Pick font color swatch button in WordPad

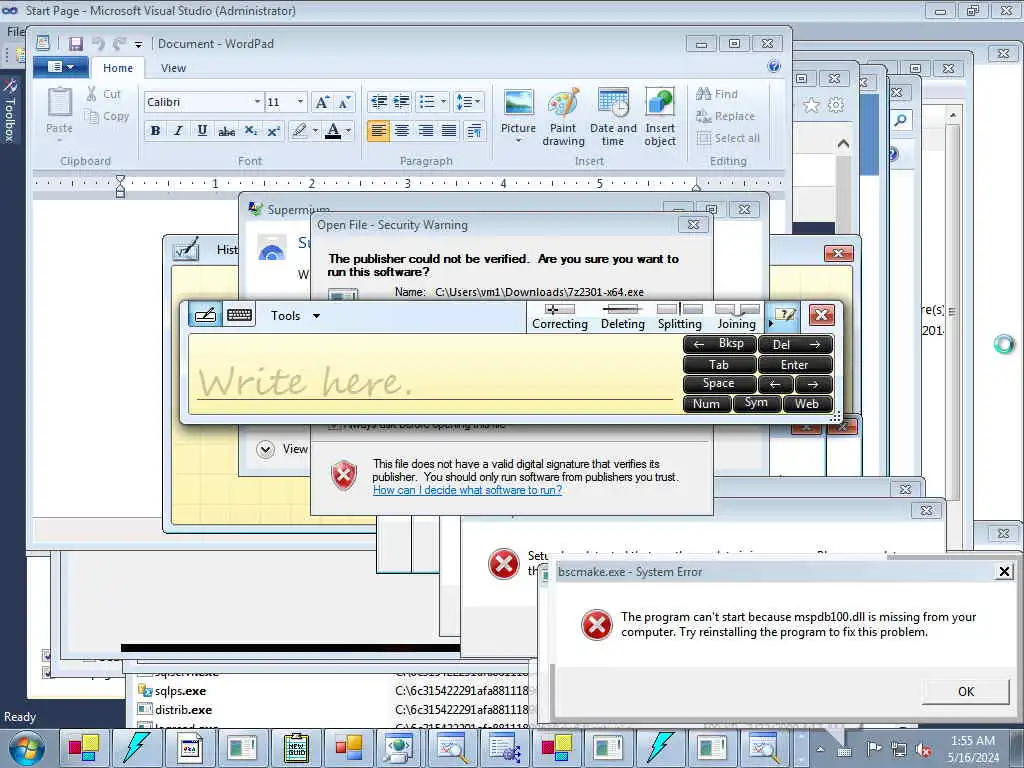click(x=333, y=131)
